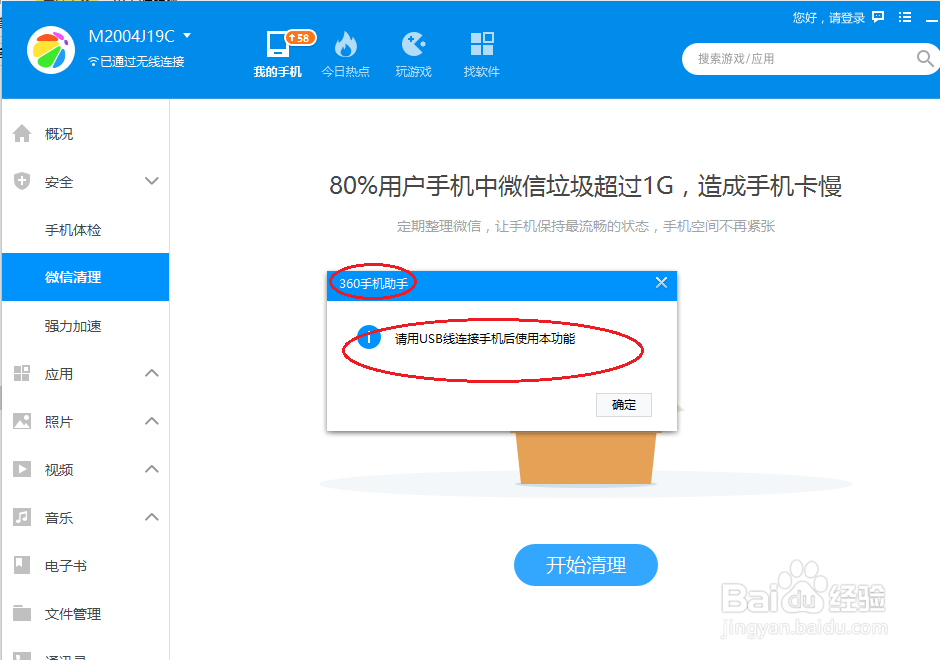This screenshot has width=940, height=660.
Task: Collapse the 安全 section chevron
Action: 152,180
